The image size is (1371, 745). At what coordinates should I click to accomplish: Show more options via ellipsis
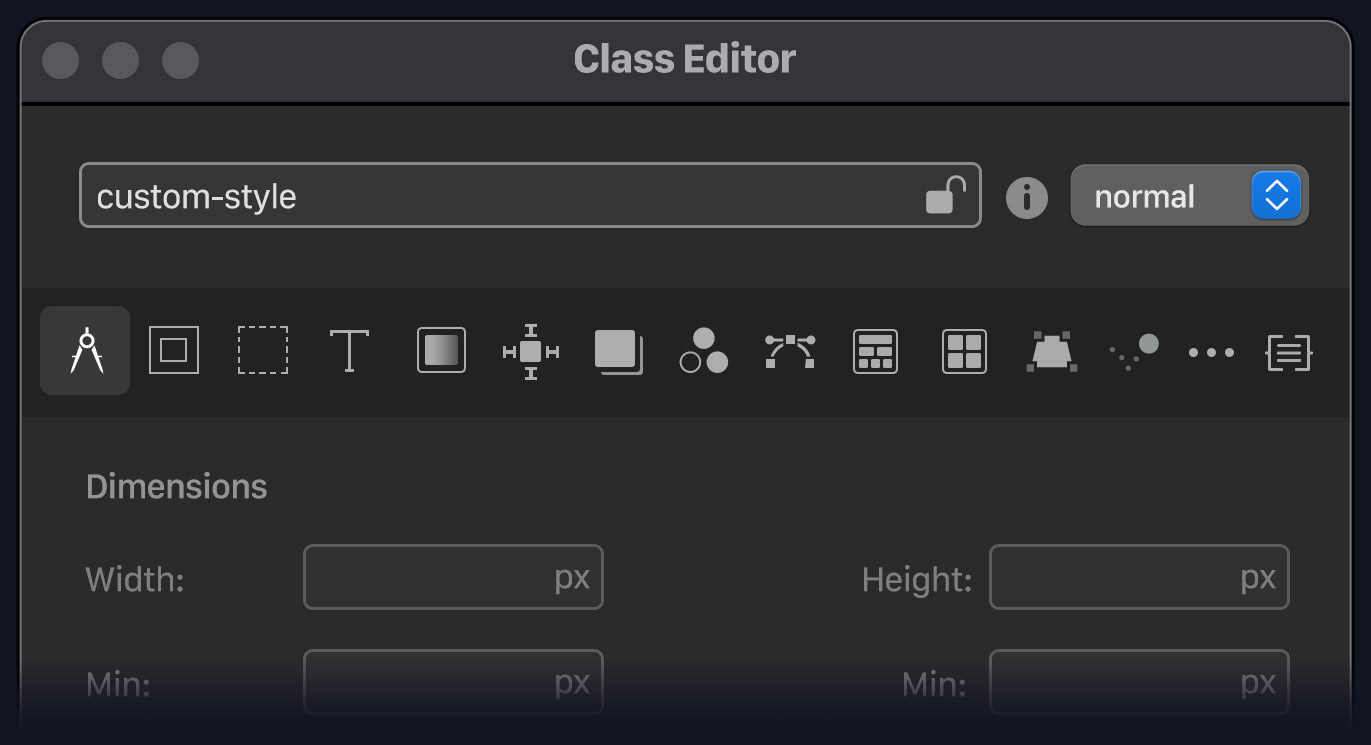[1210, 351]
